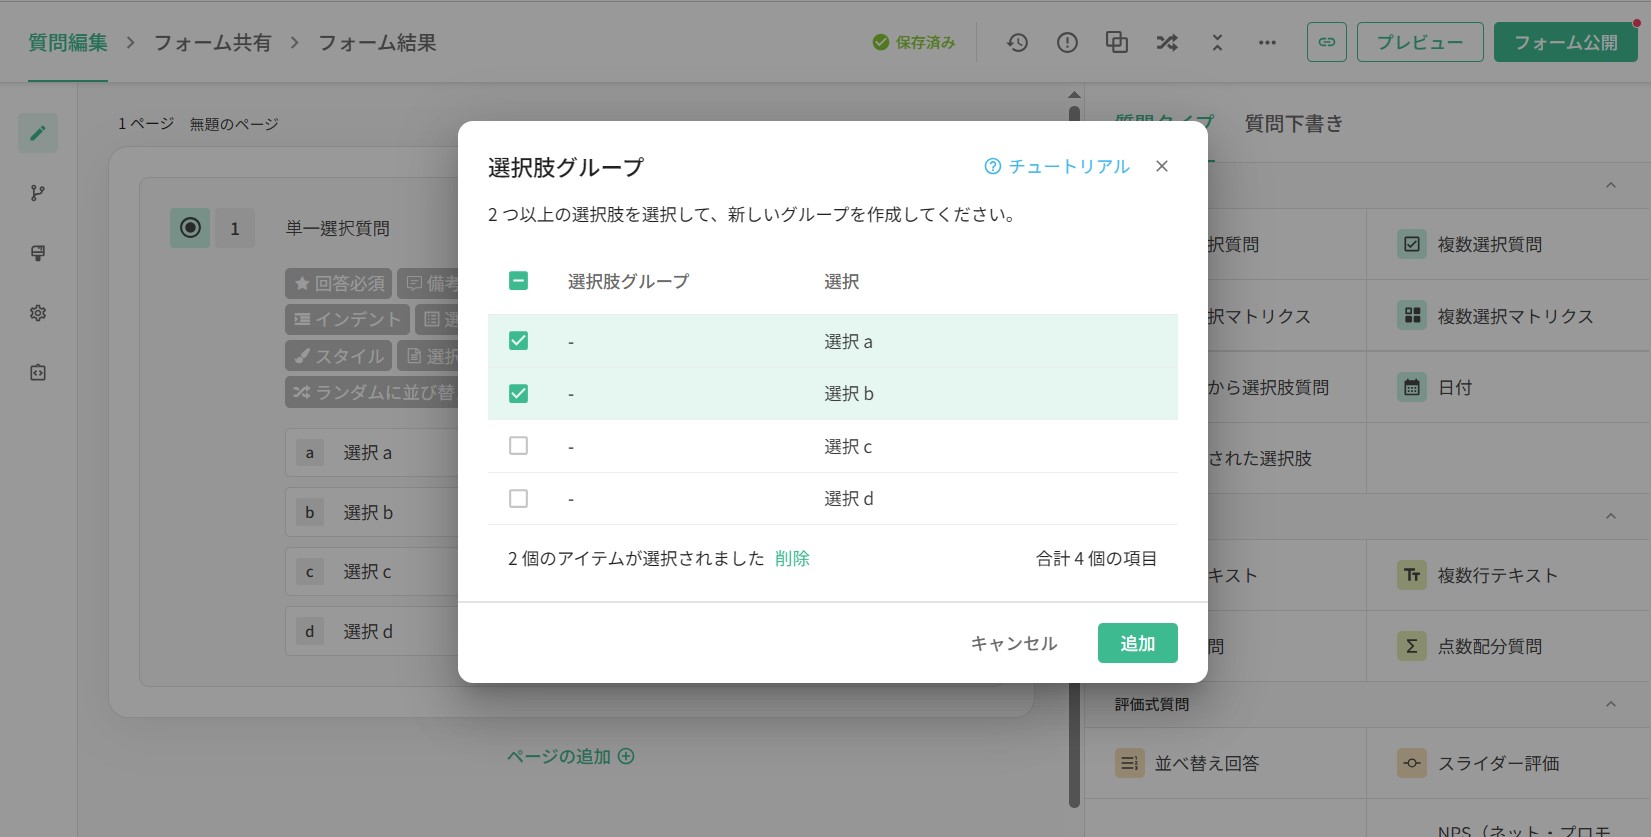Check the 選択 d checkbox
Viewport: 1651px width, 837px height.
click(518, 498)
